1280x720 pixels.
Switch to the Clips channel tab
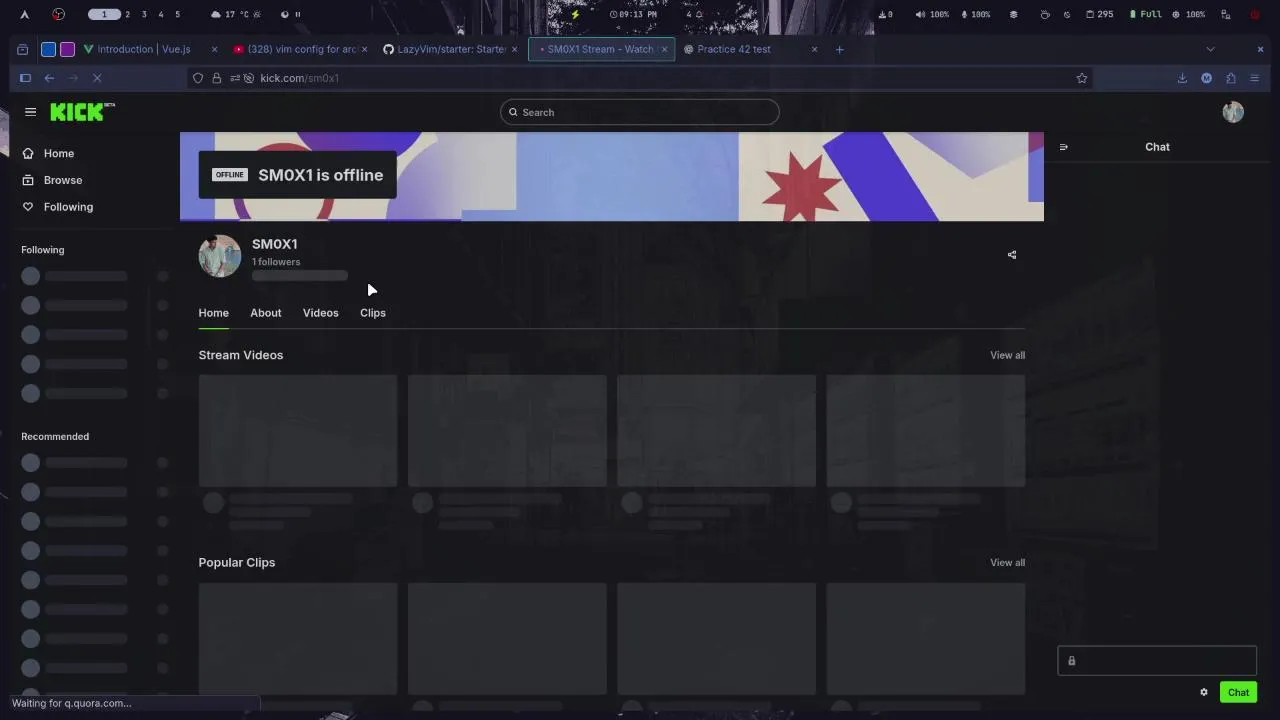click(373, 313)
